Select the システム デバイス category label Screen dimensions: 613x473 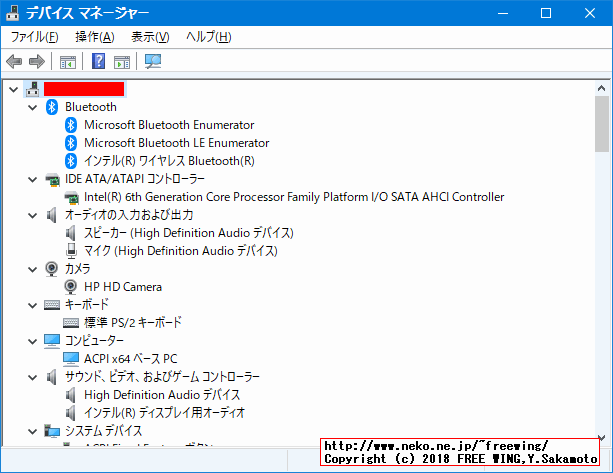[103, 431]
